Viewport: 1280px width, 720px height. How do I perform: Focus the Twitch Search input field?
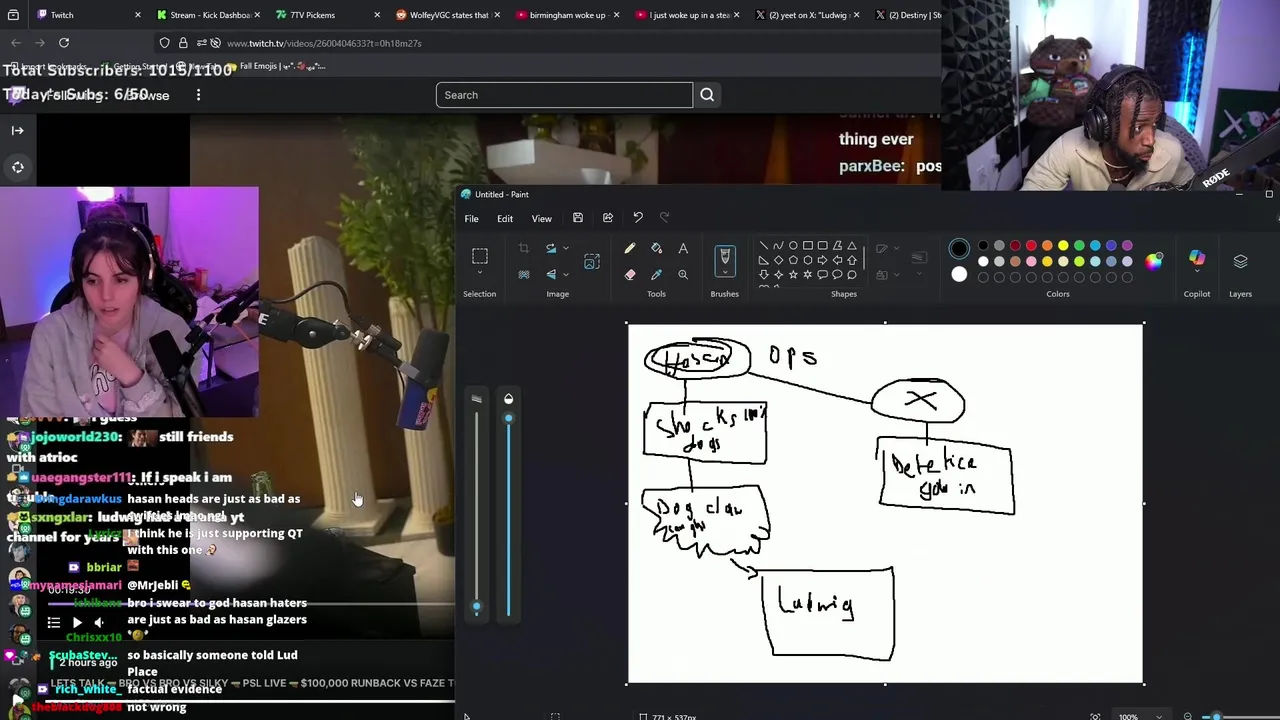point(564,95)
